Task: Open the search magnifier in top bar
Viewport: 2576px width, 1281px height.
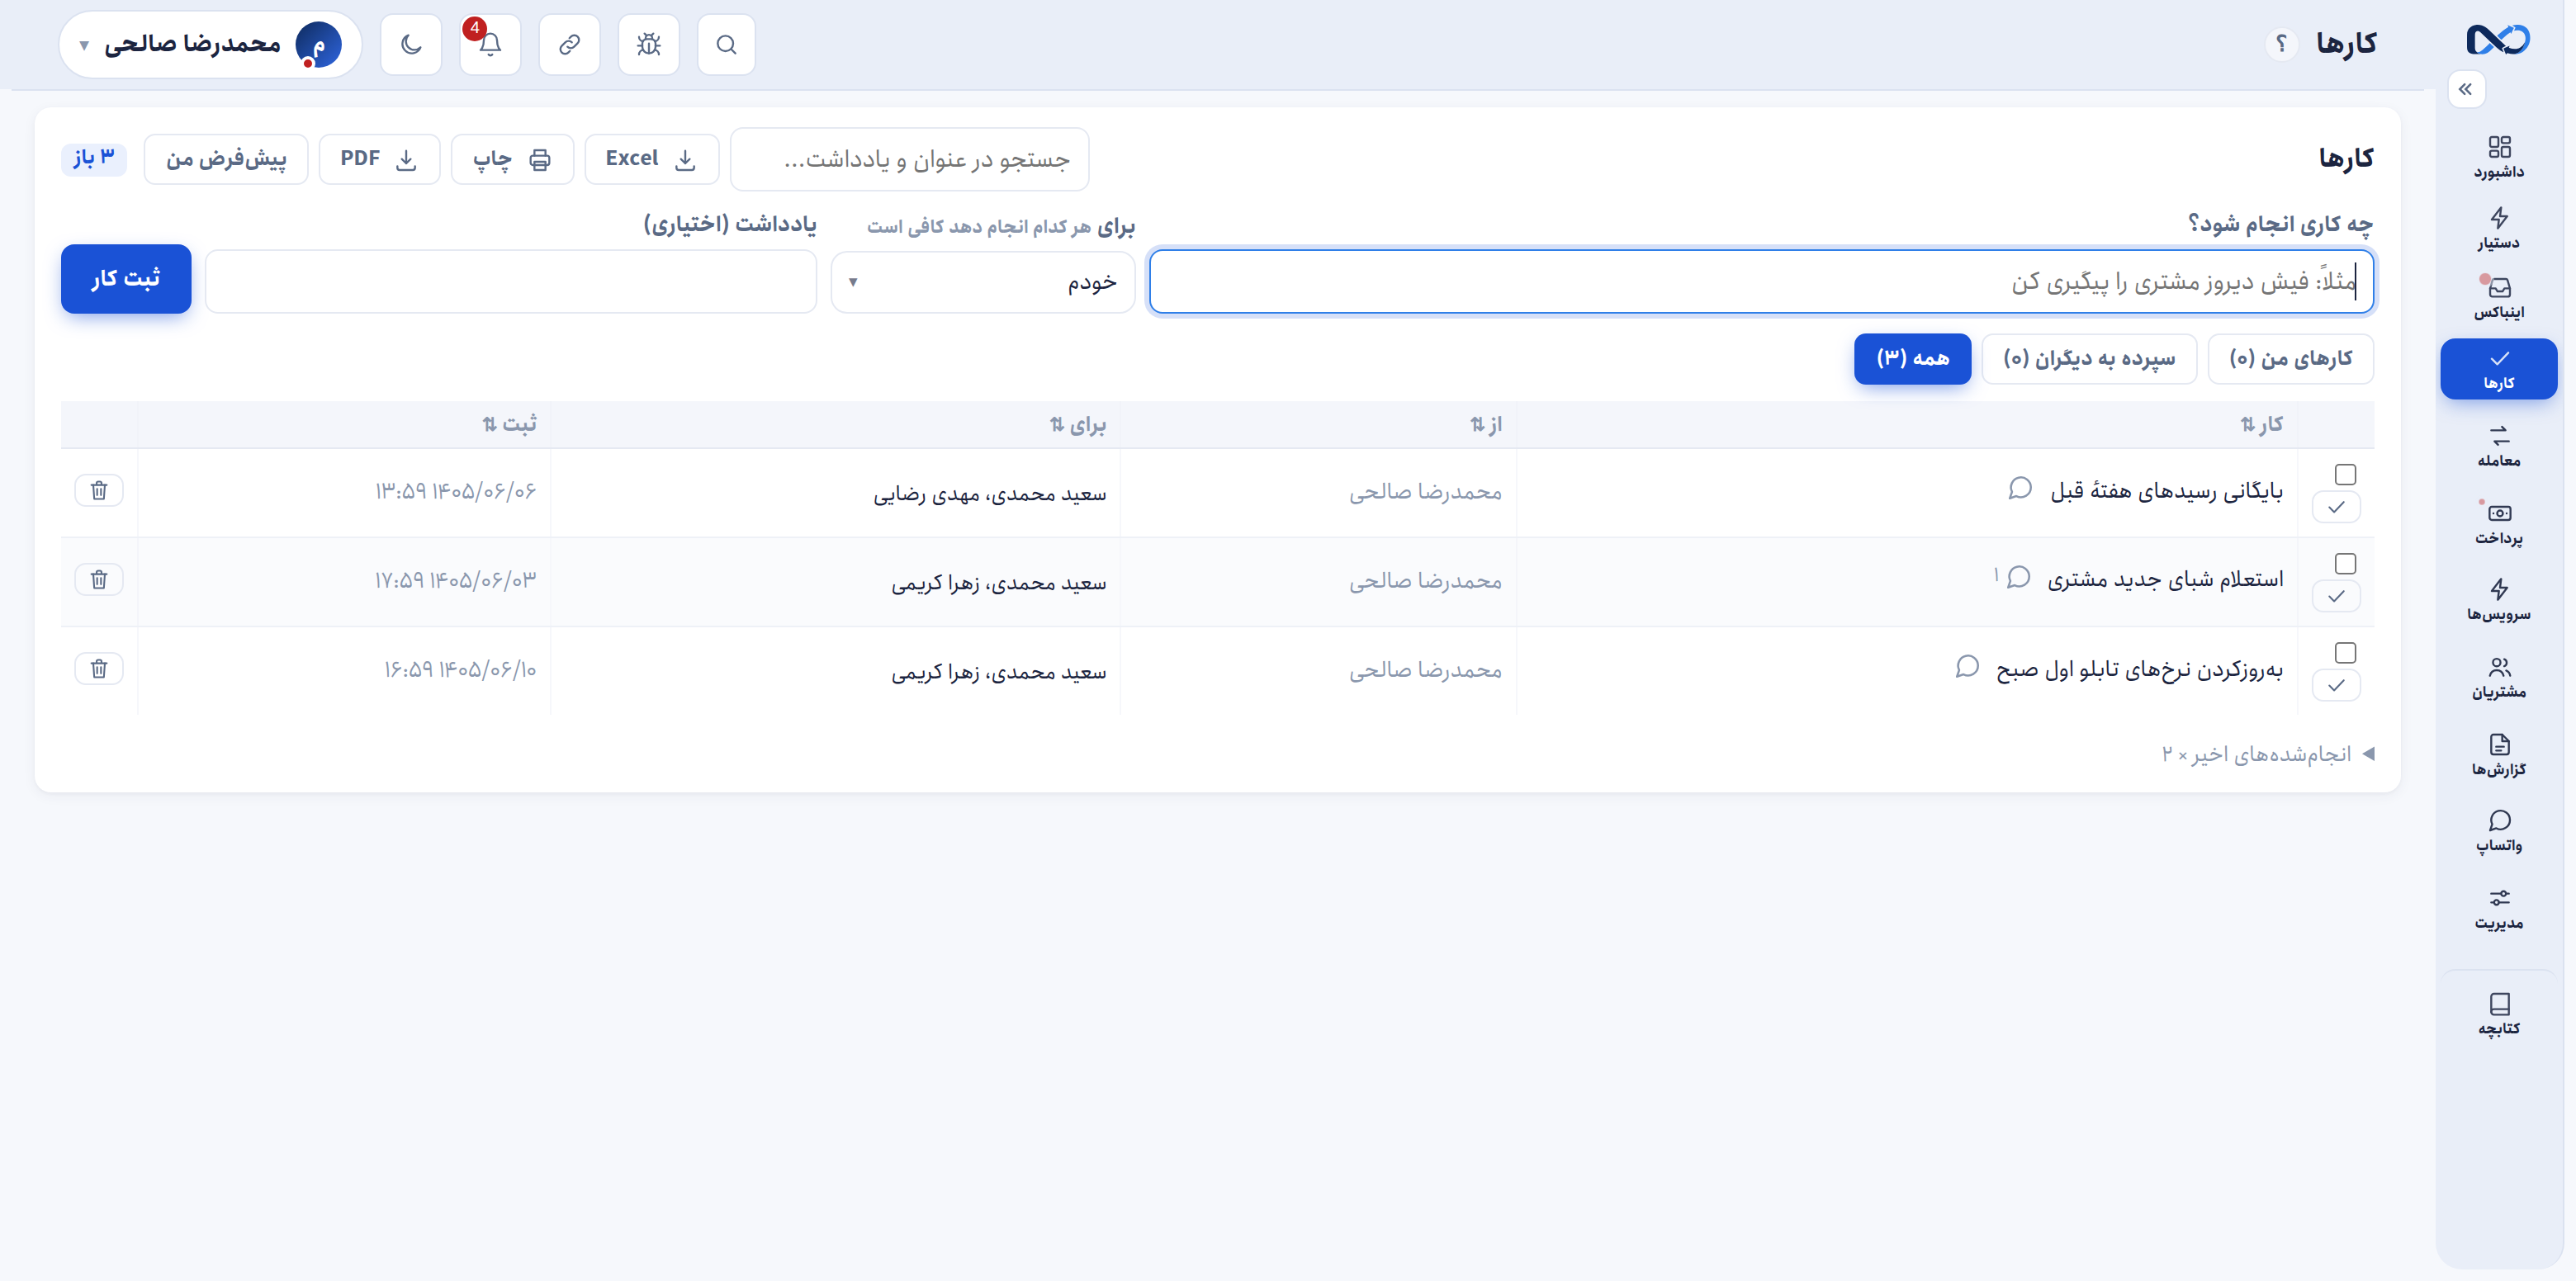Action: coord(726,44)
